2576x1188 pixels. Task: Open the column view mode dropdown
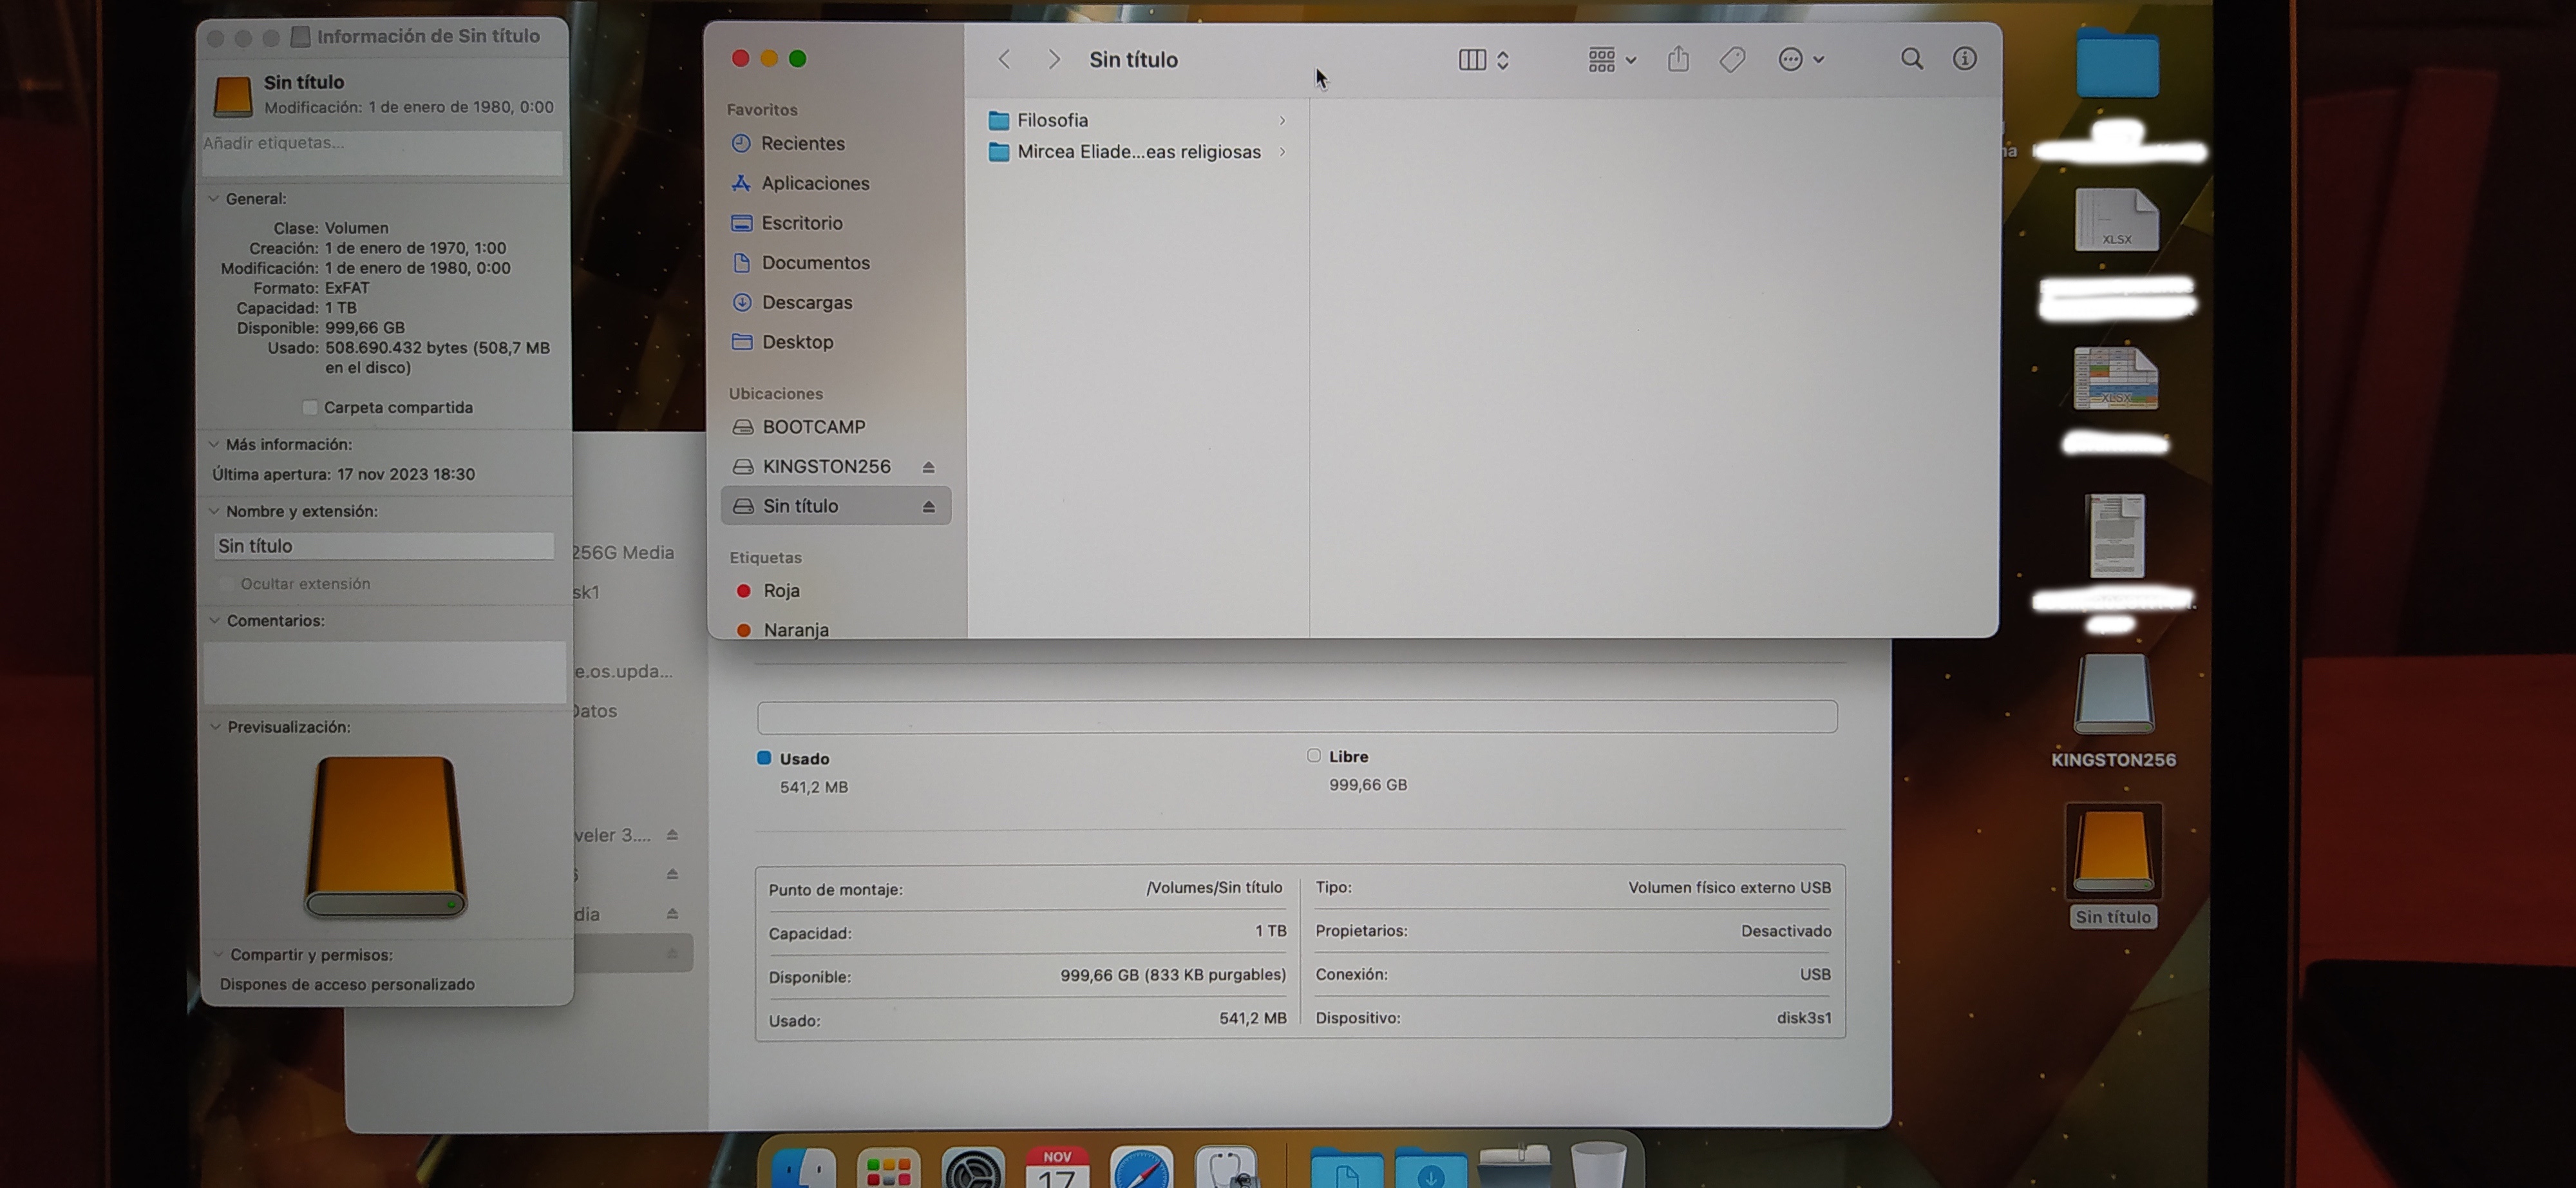click(x=1483, y=60)
